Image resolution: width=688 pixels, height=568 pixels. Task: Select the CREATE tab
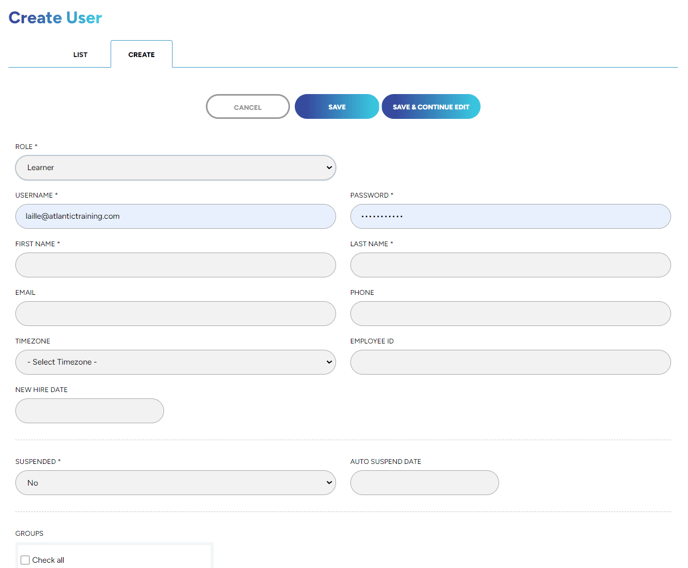coord(141,54)
